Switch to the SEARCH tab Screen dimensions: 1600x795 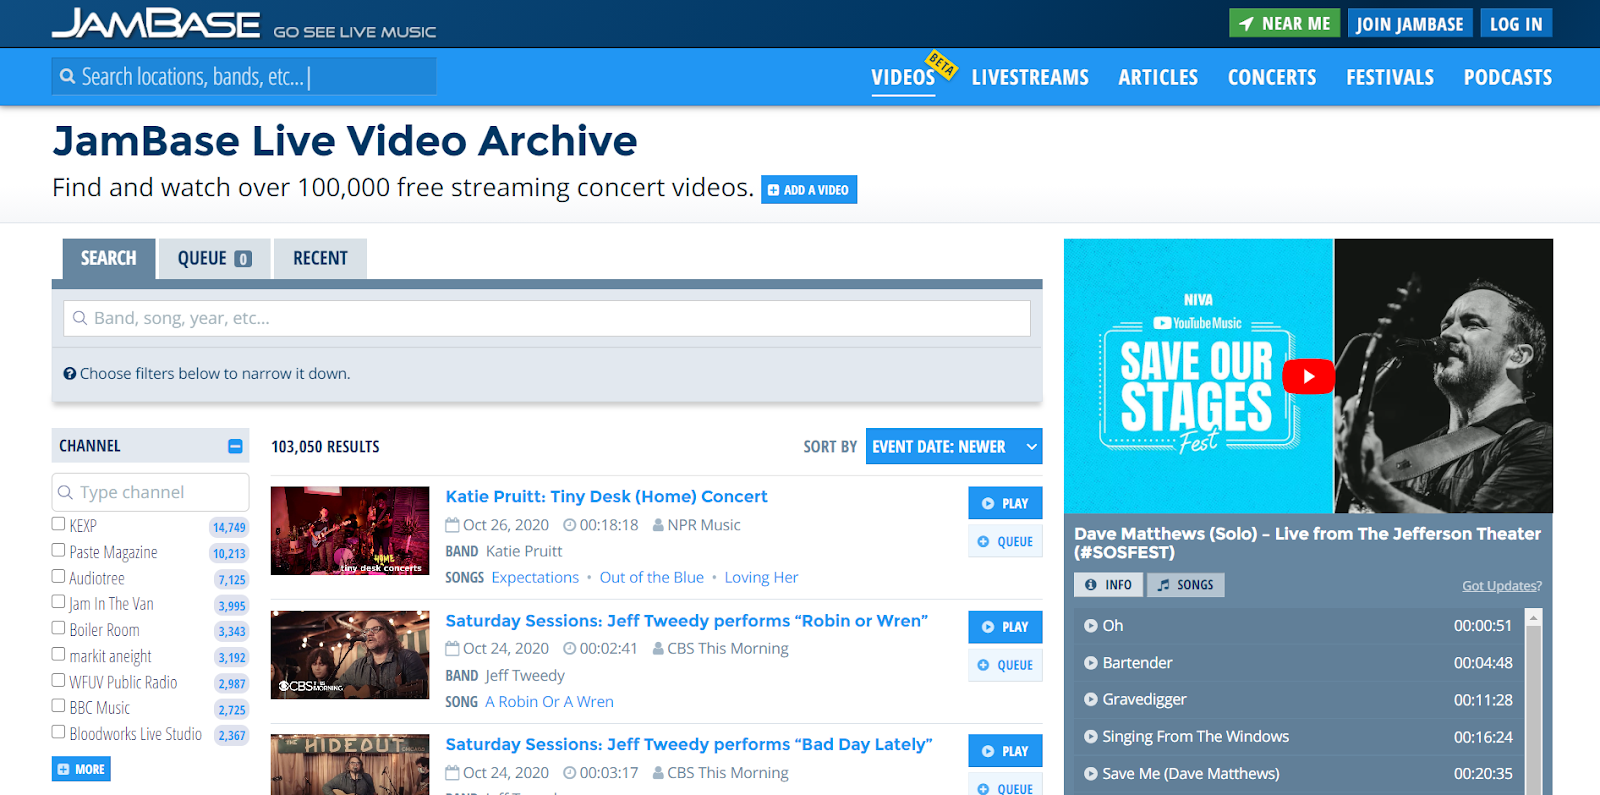[108, 258]
